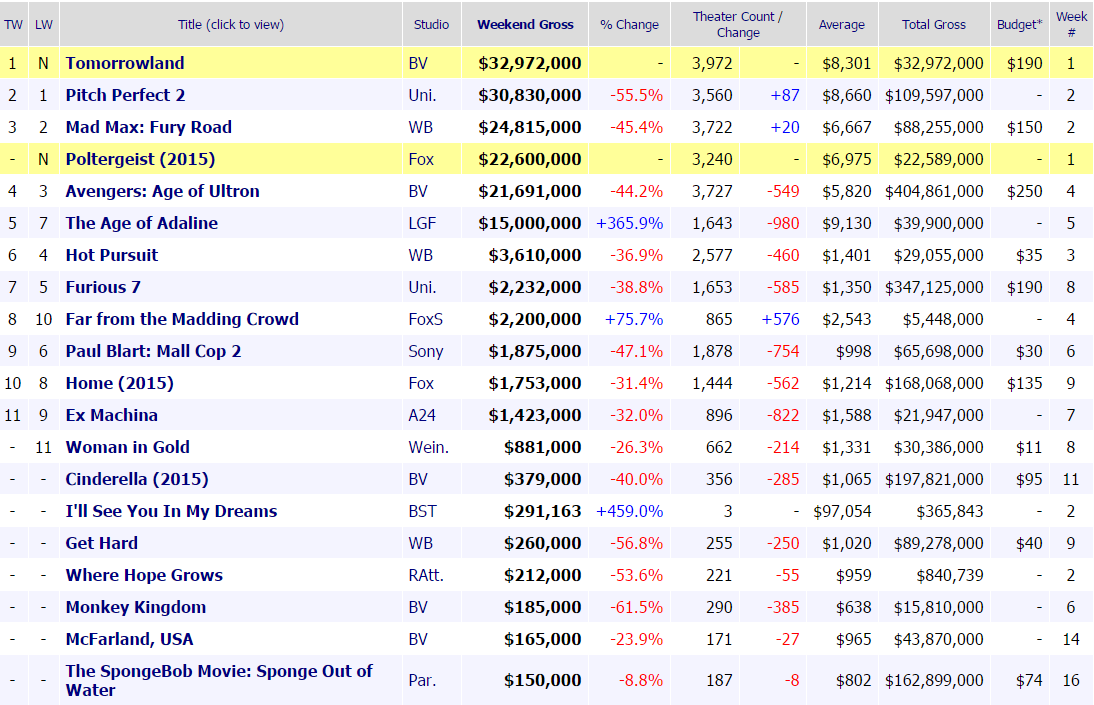
Task: View I'll See You In My Dreams
Action: point(171,512)
